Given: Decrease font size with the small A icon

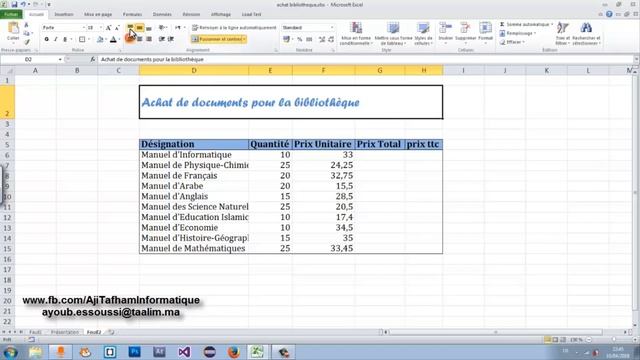Looking at the screenshot, I should coord(117,28).
